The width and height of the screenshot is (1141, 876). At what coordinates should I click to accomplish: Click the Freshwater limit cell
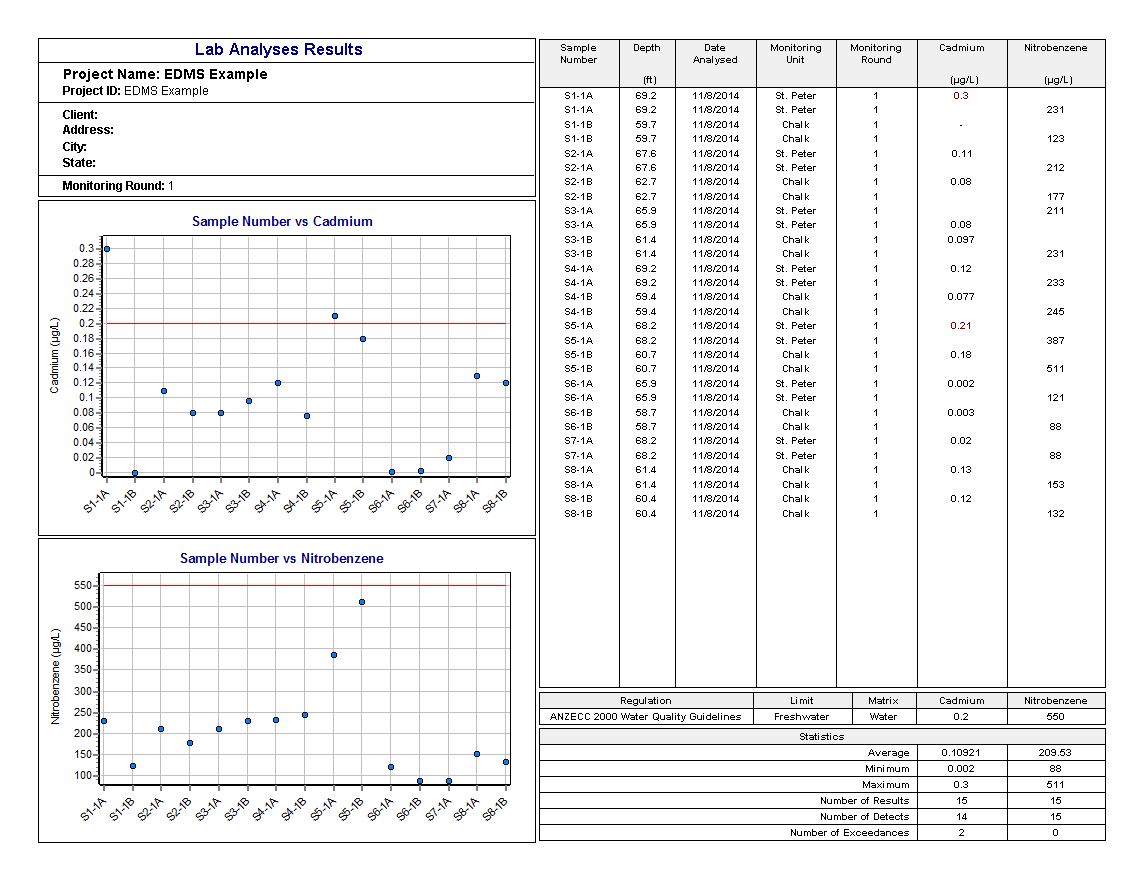[801, 717]
